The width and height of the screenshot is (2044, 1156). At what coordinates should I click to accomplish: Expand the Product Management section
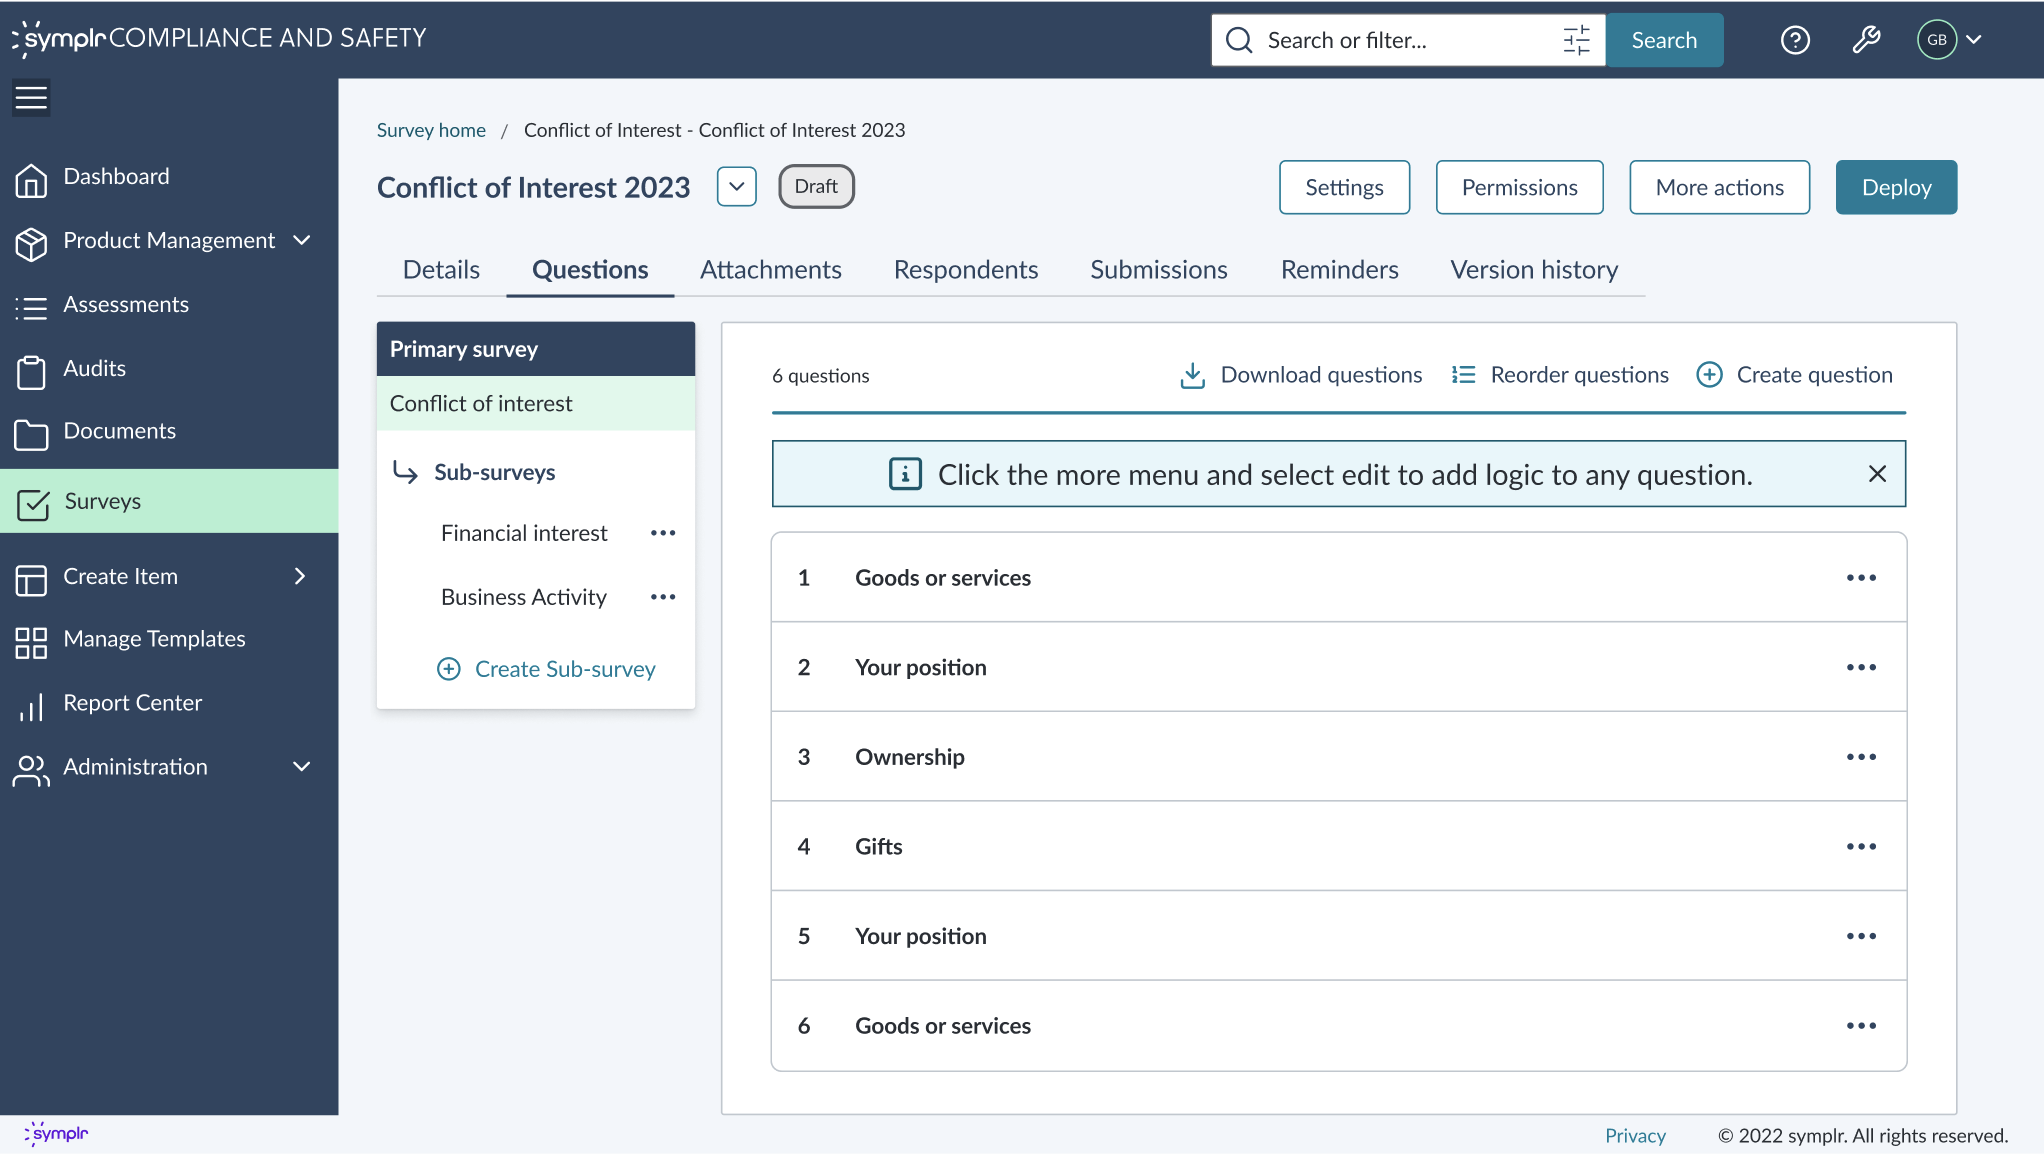(x=301, y=240)
